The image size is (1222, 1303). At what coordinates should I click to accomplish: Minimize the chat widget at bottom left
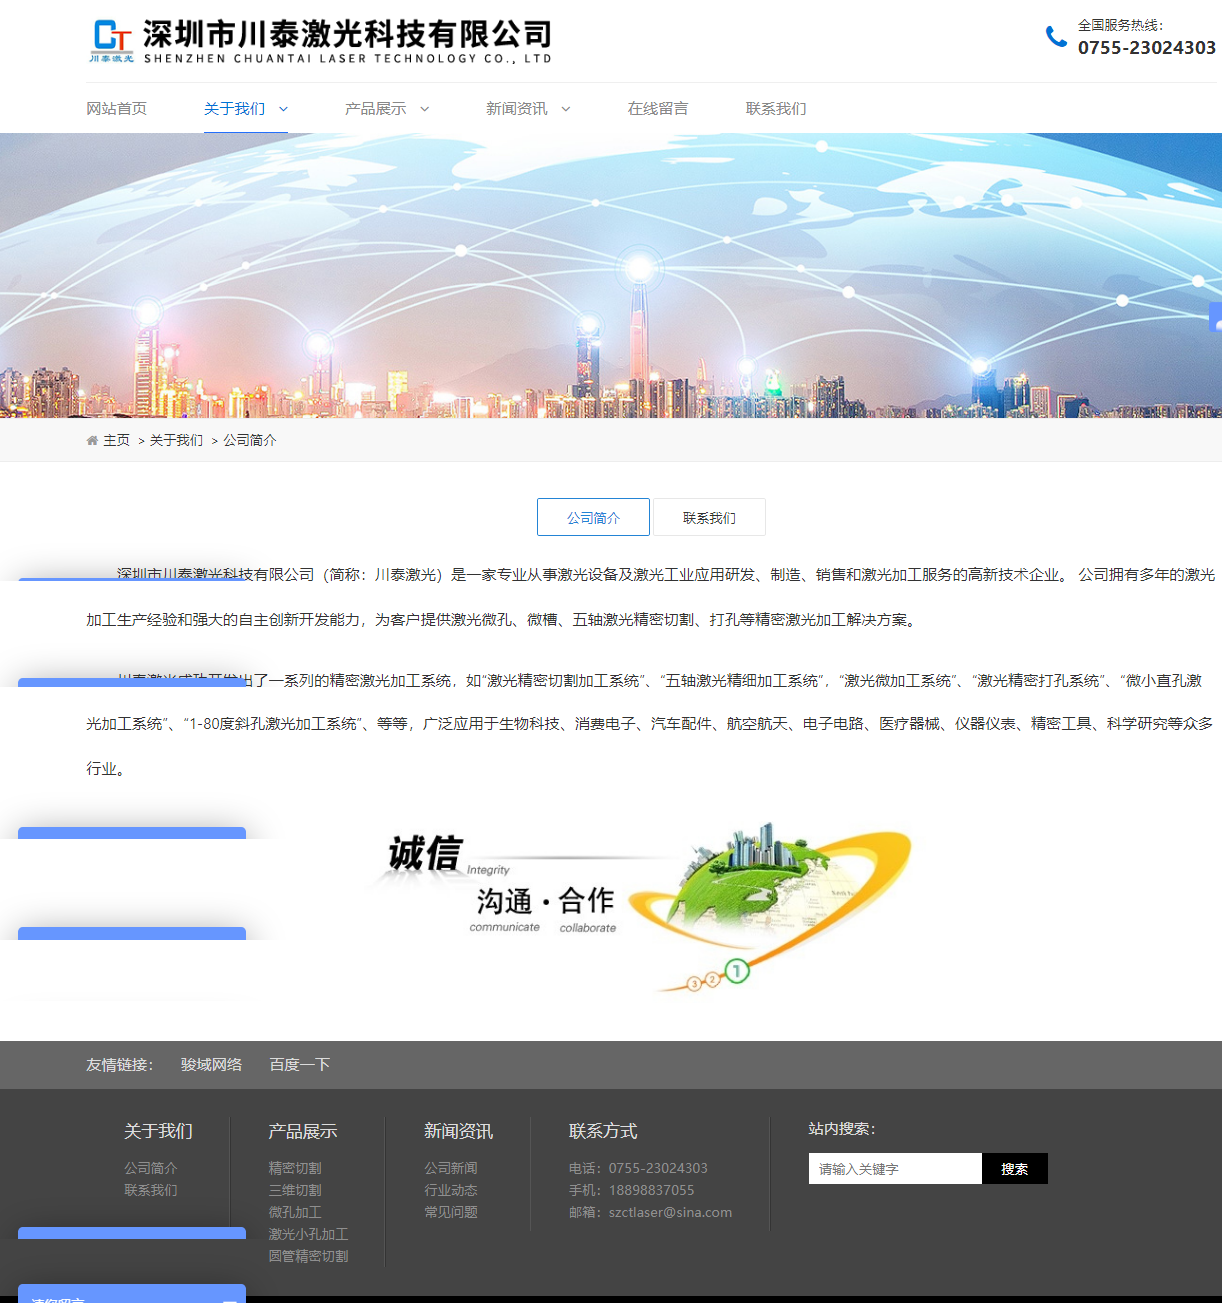coord(229,1299)
